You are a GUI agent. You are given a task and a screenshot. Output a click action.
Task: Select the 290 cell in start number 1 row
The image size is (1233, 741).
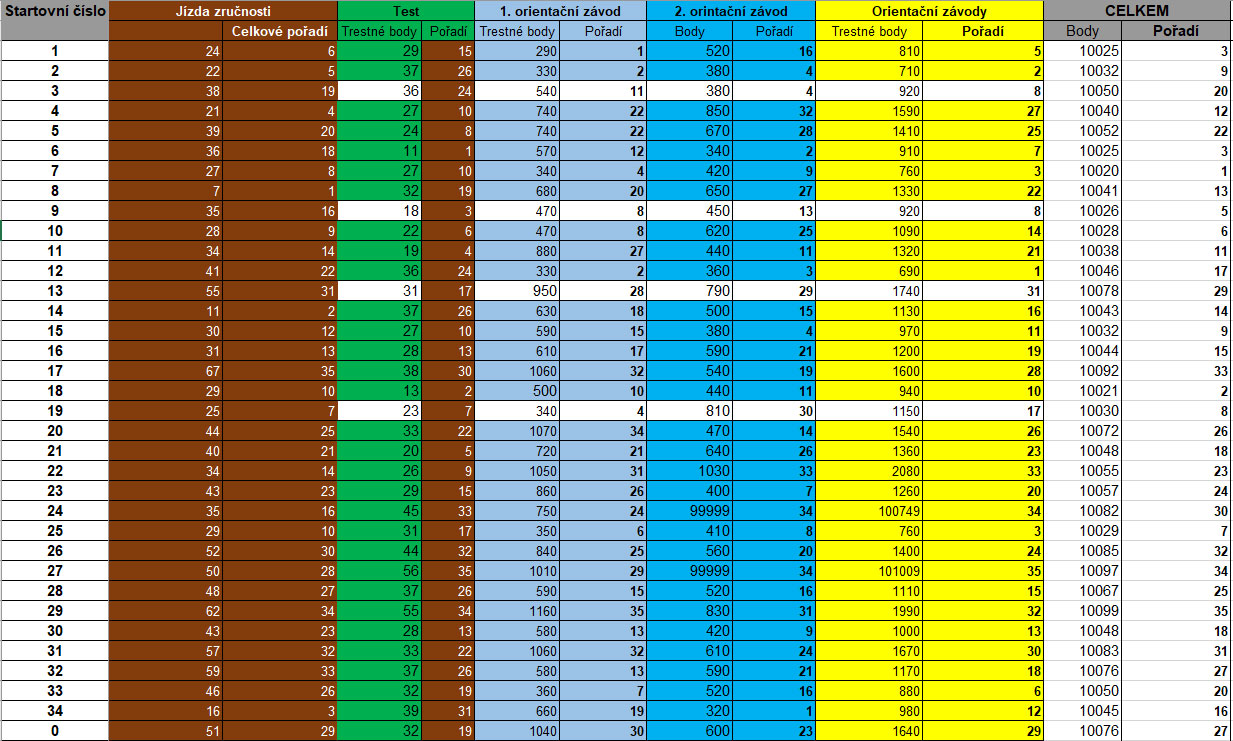516,50
